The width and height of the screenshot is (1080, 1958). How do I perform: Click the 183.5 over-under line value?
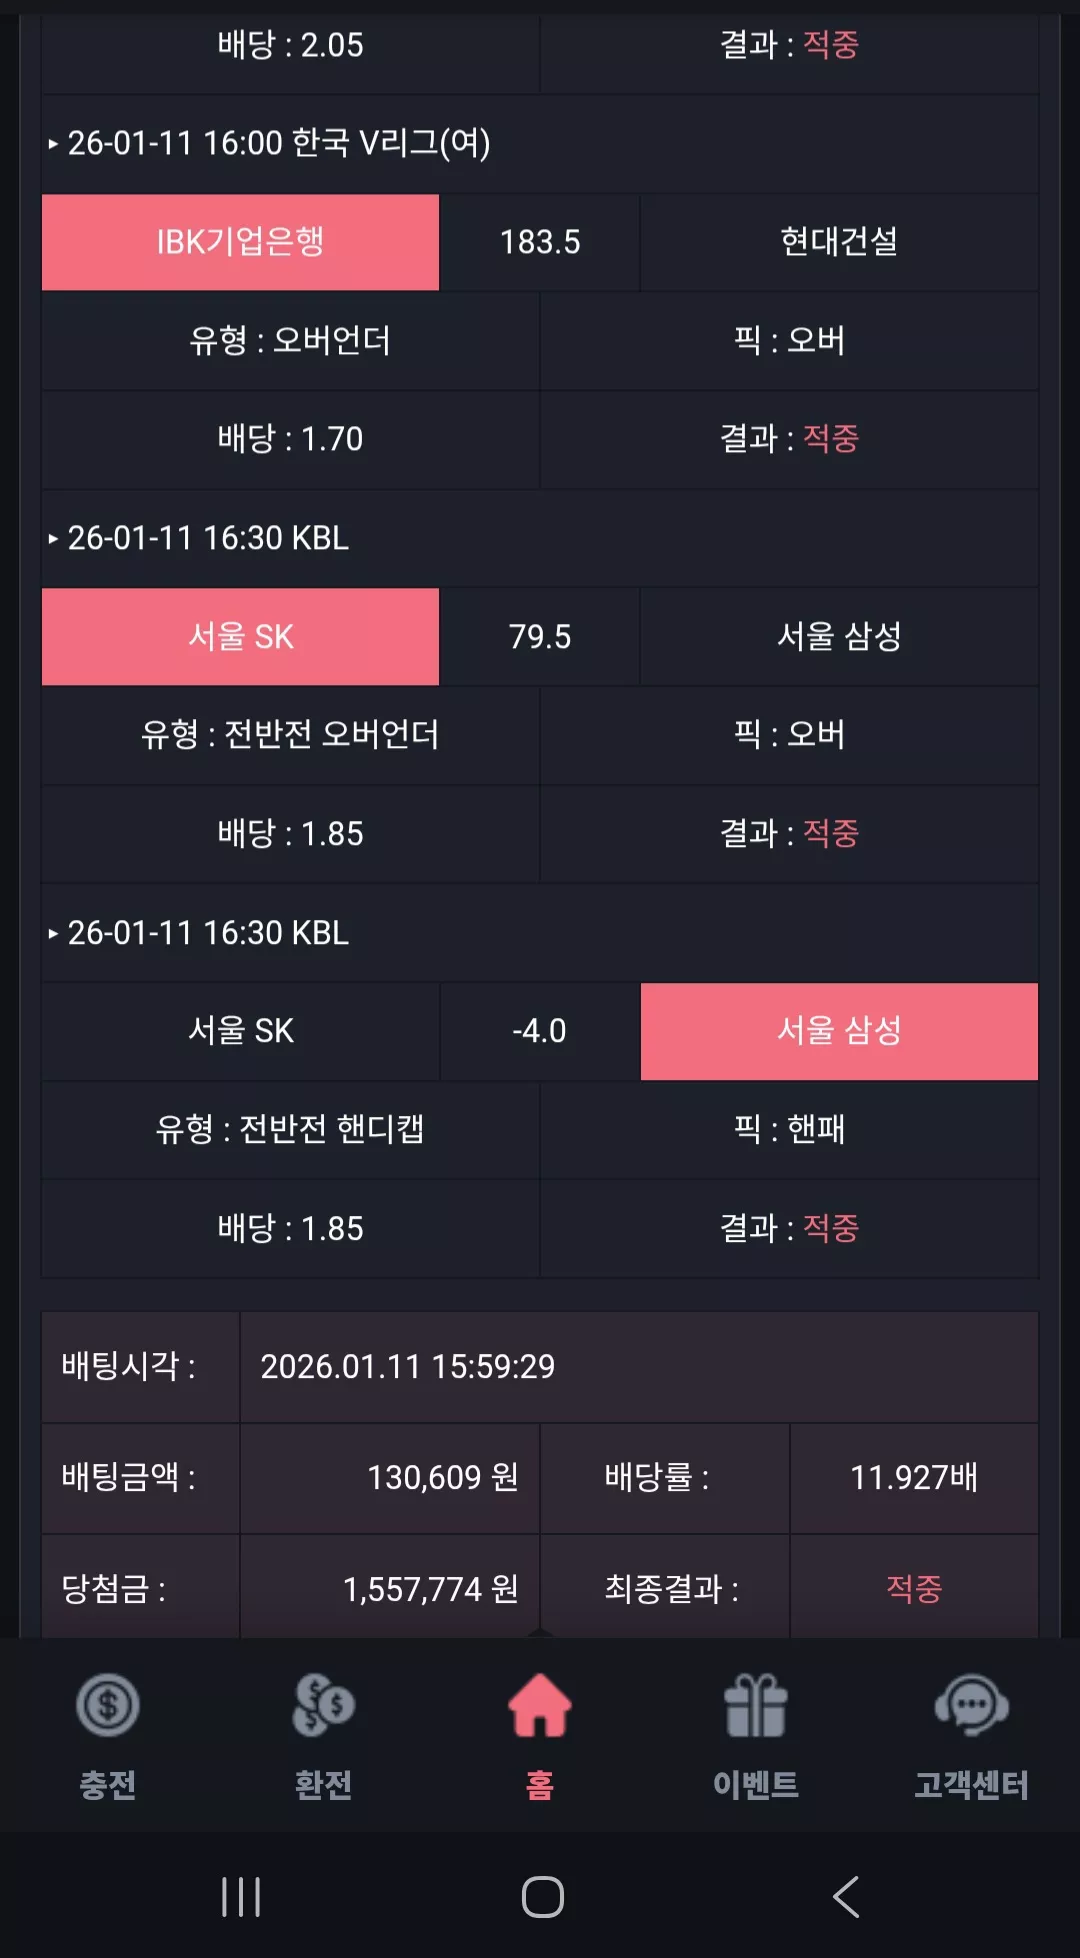click(x=540, y=242)
